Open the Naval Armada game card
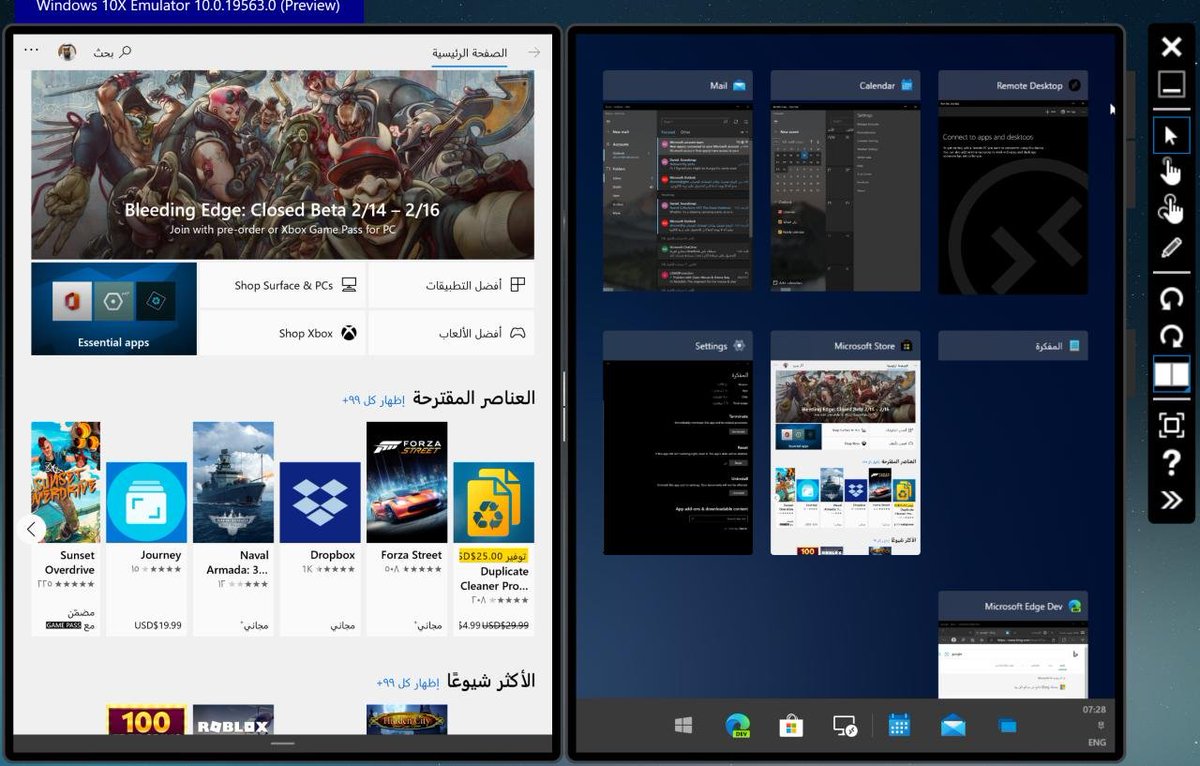This screenshot has height=766, width=1200. pyautogui.click(x=233, y=528)
